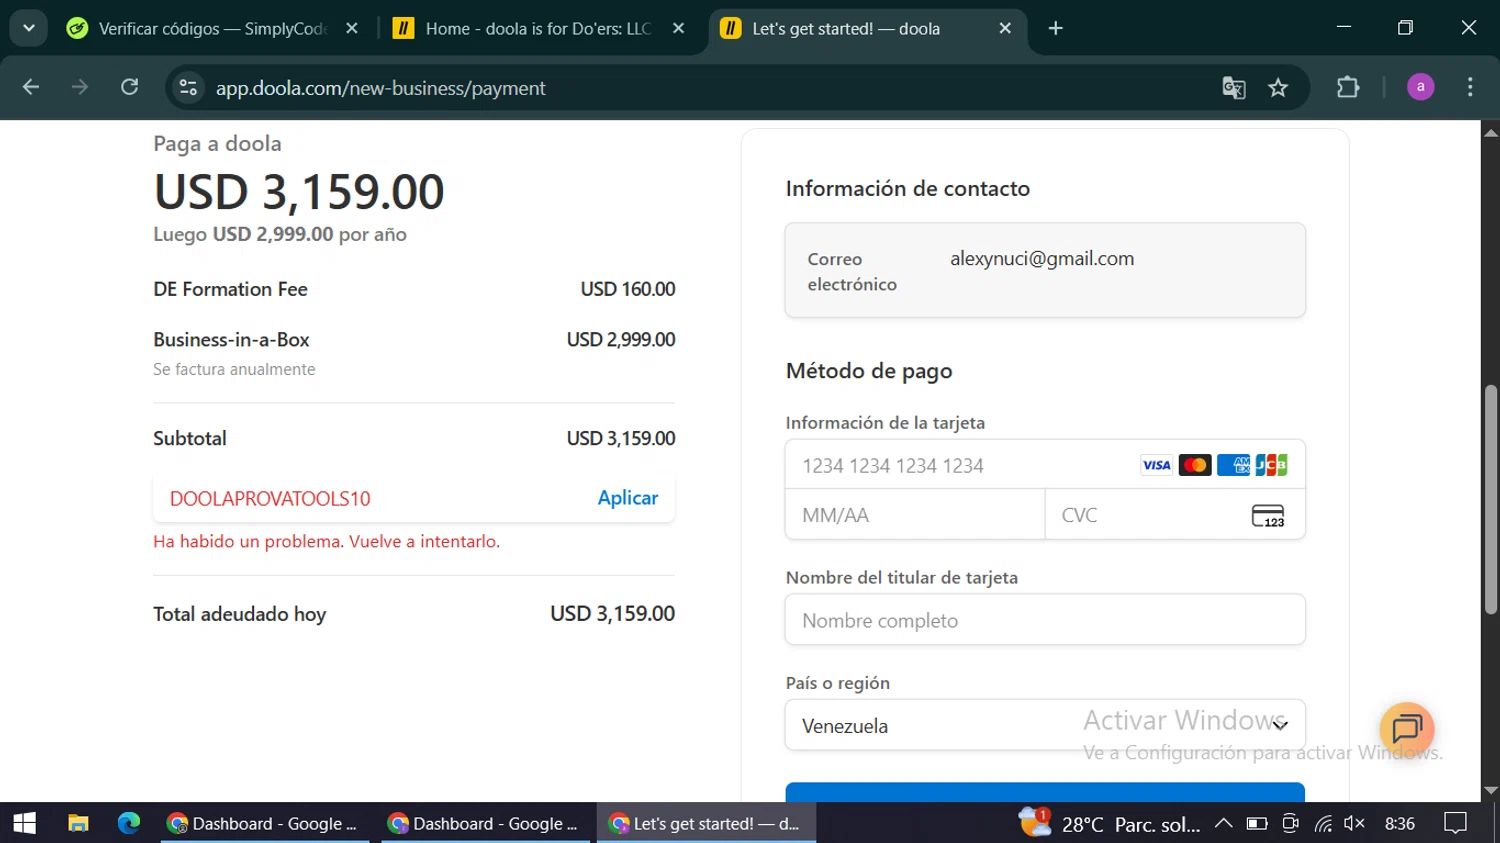This screenshot has width=1500, height=843.
Task: Click Aplicar to apply promo code
Action: pos(627,498)
